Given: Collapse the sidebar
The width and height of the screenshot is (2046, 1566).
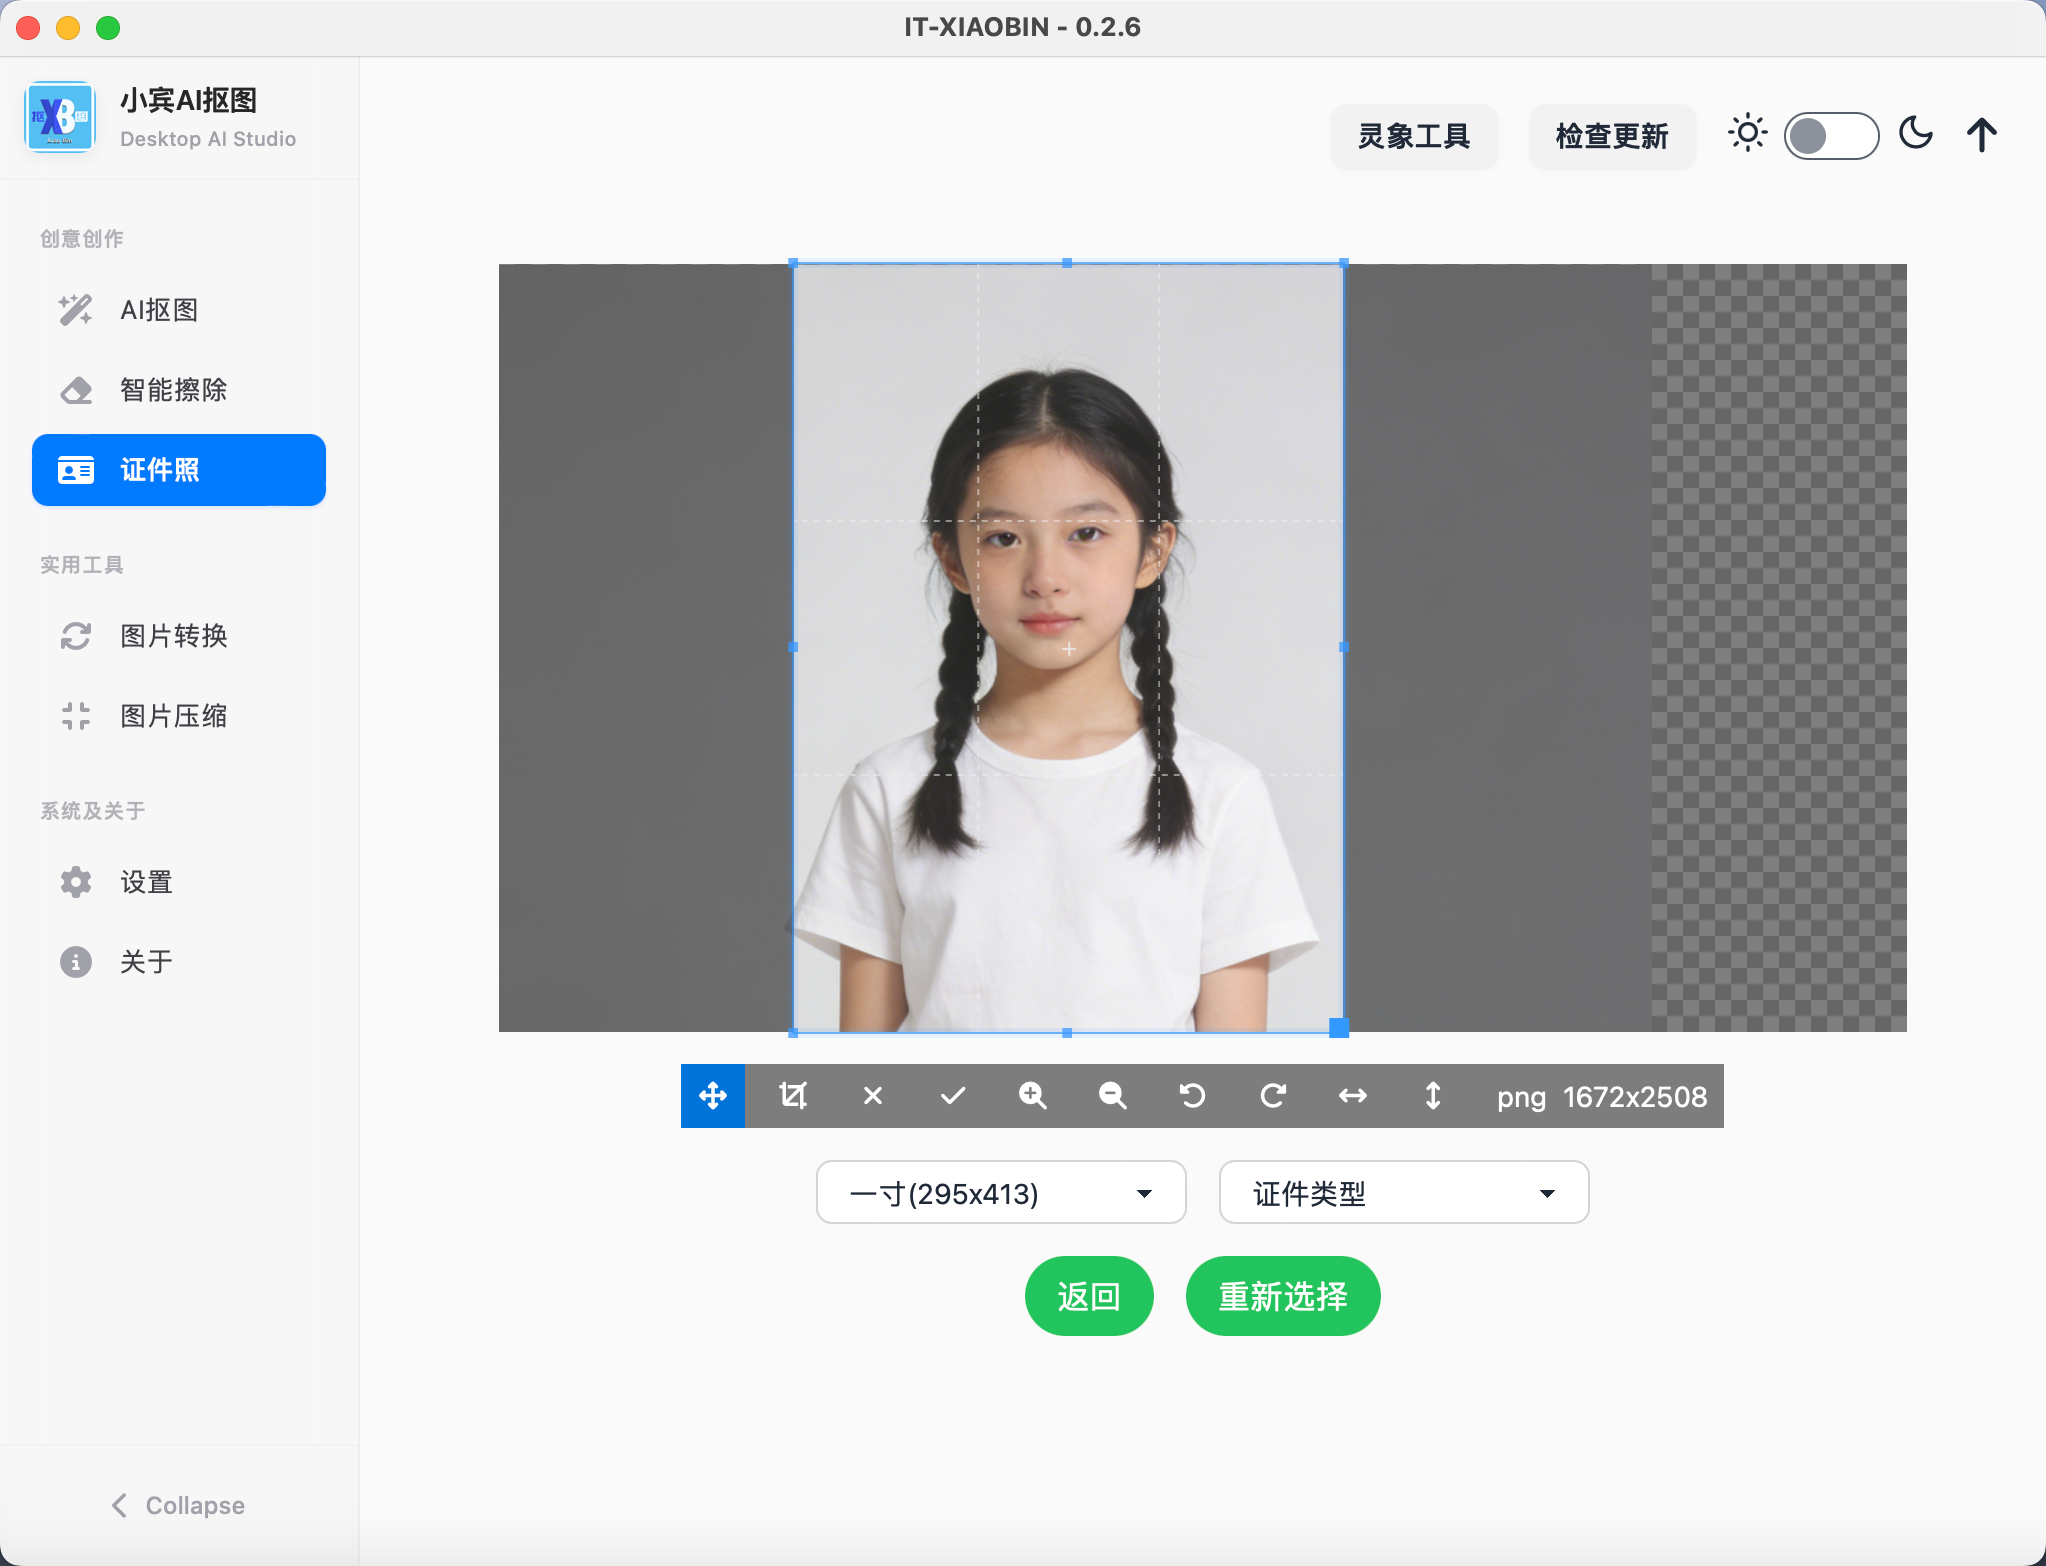Looking at the screenshot, I should (178, 1505).
